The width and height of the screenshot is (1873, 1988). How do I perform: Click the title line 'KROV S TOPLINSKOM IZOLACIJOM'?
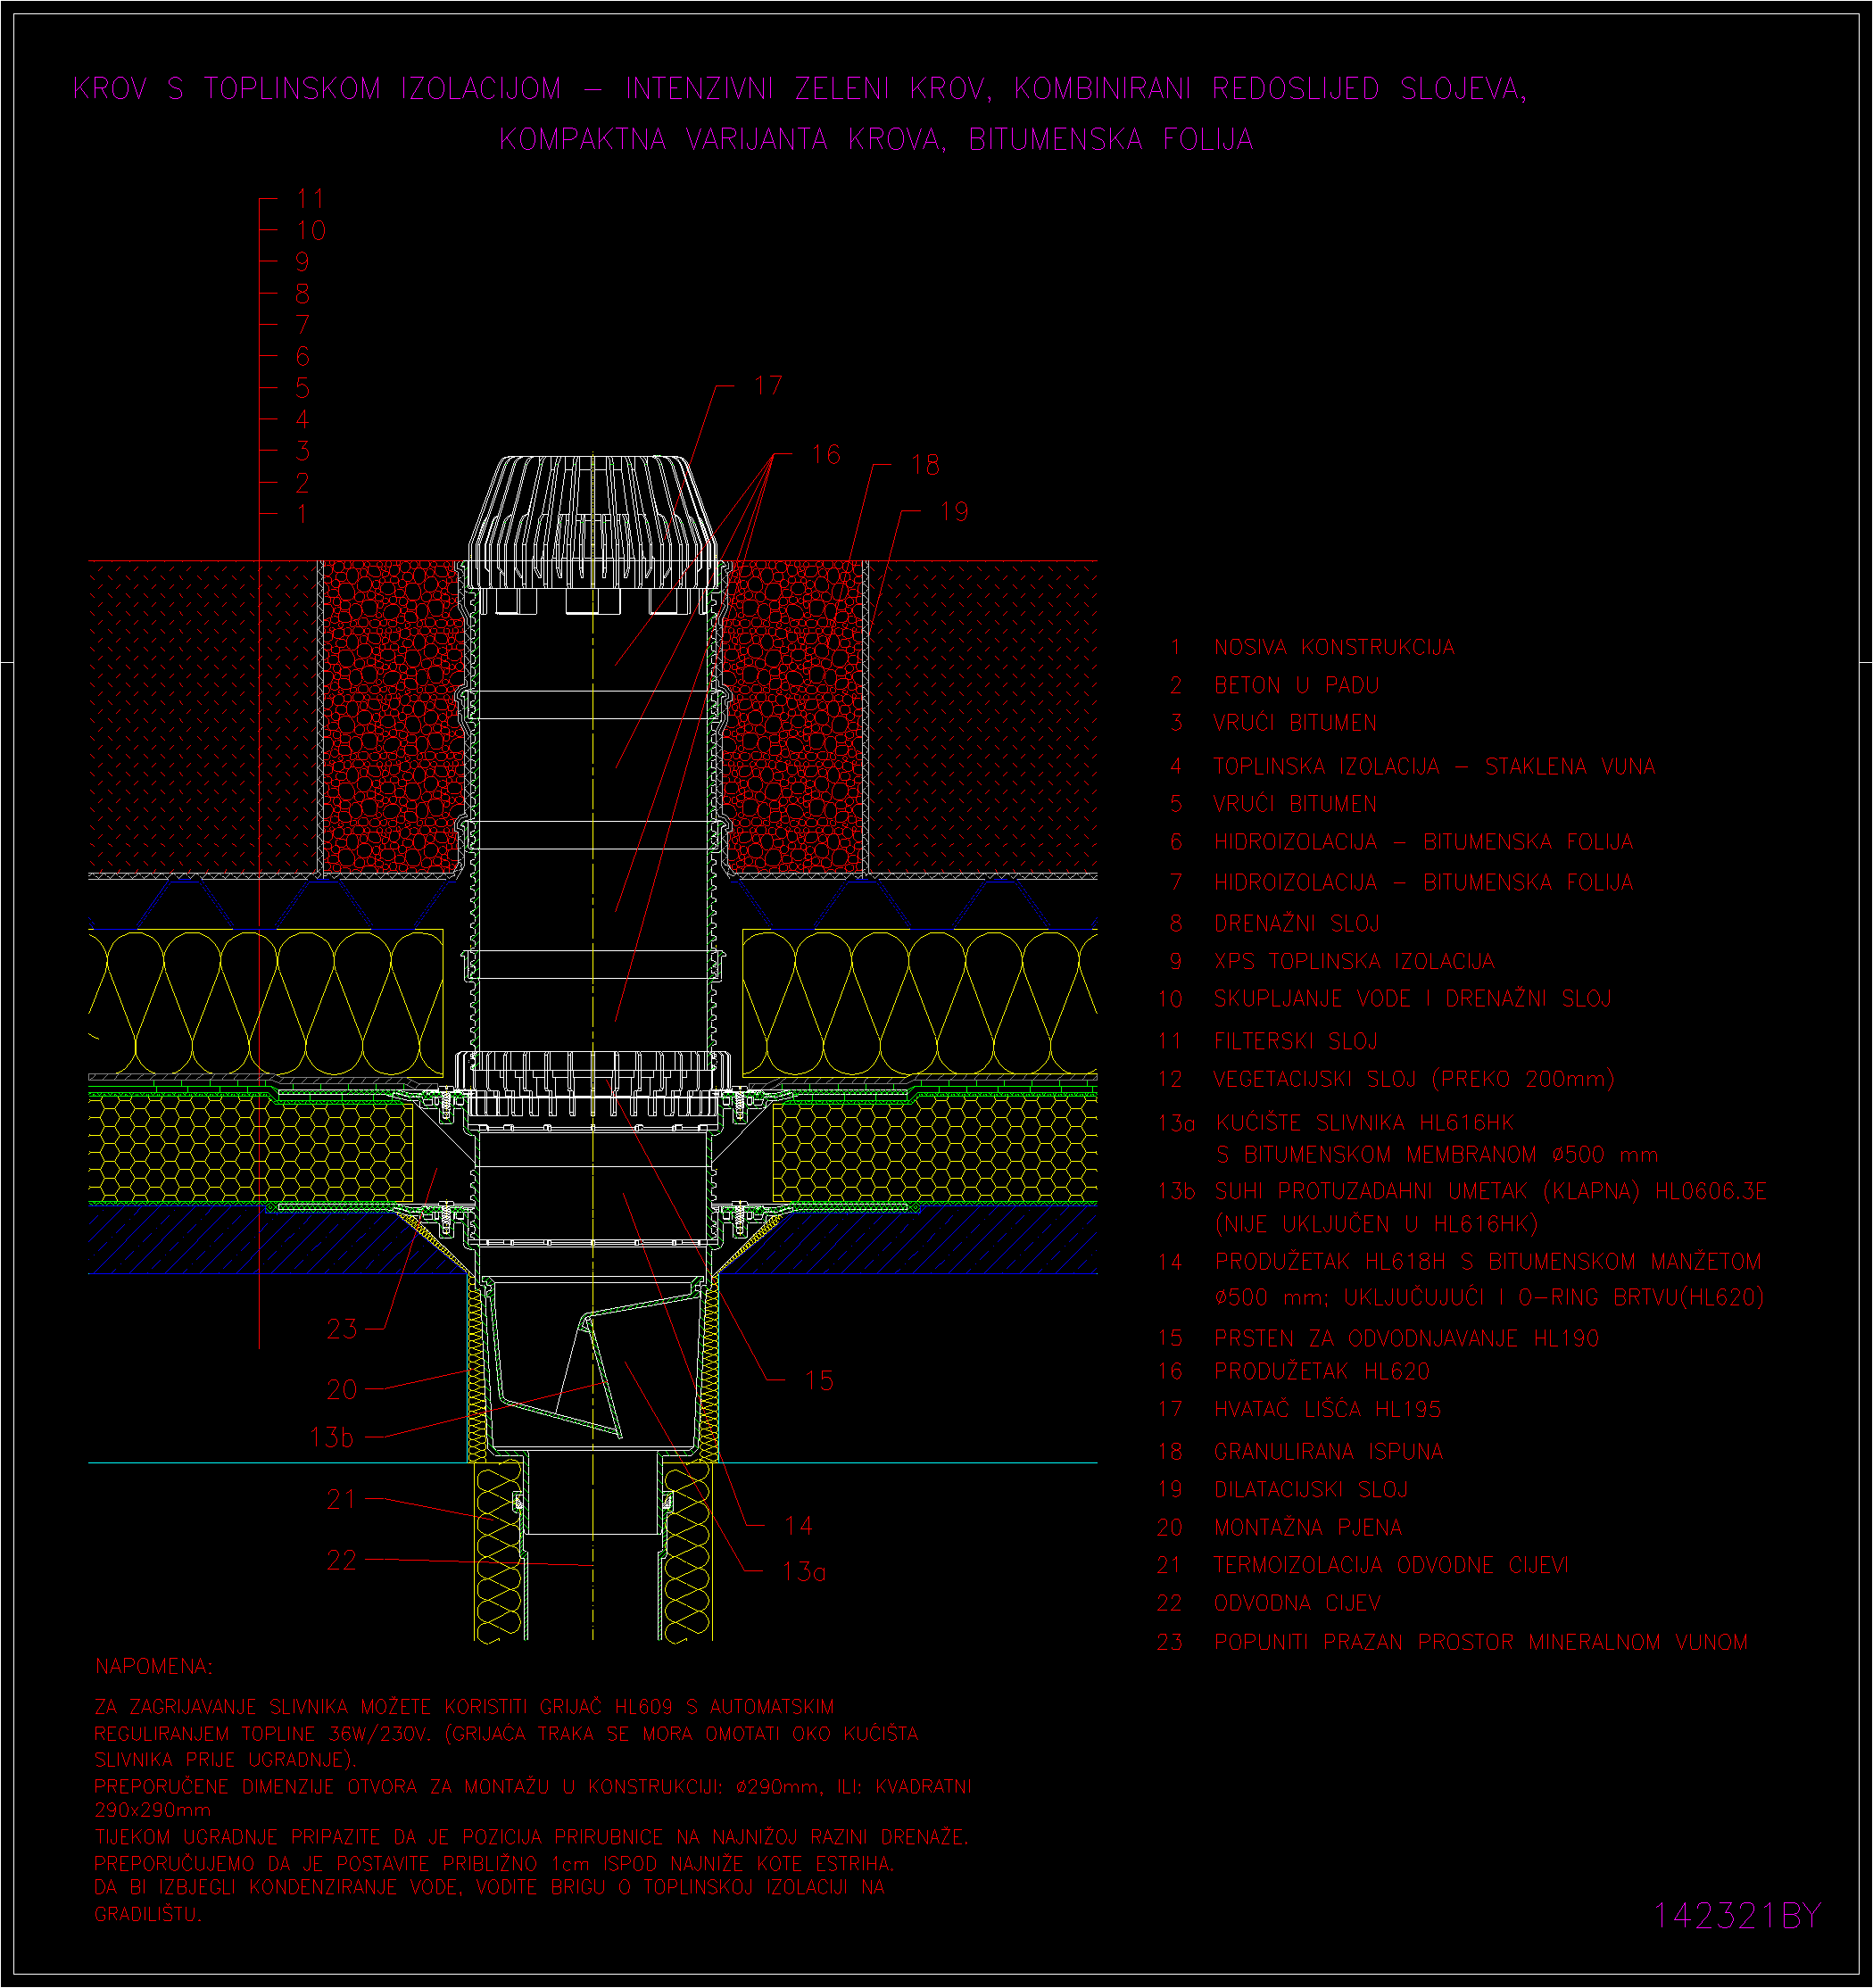pos(317,89)
